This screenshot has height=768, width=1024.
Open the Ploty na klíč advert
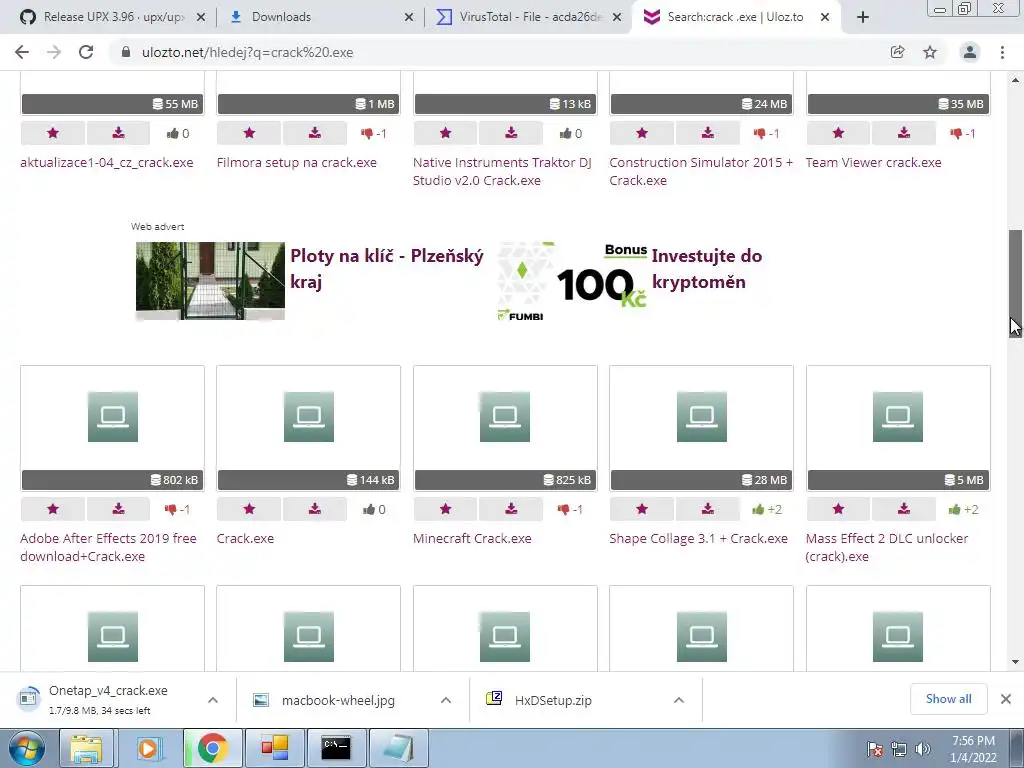pyautogui.click(x=310, y=281)
